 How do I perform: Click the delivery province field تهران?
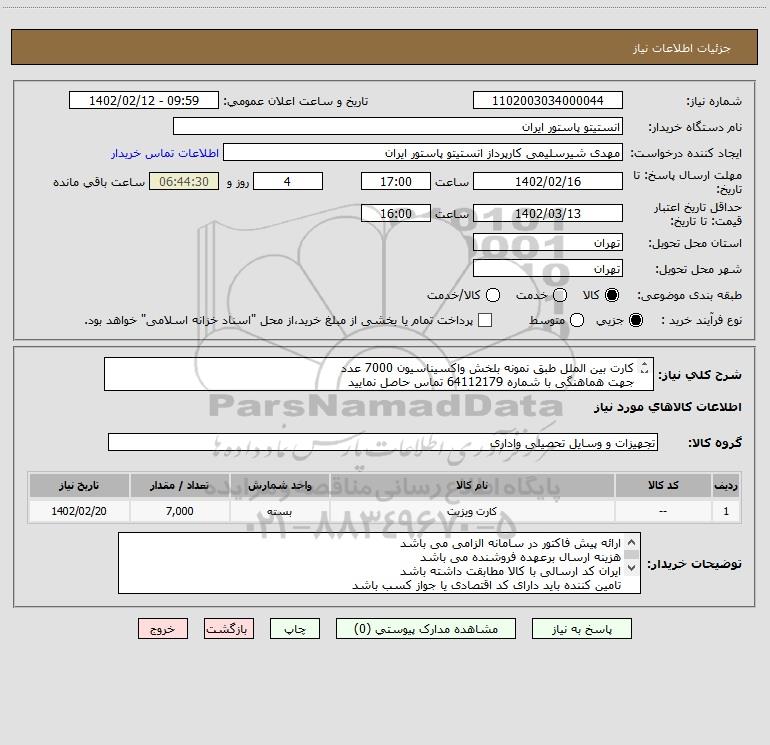coord(548,243)
